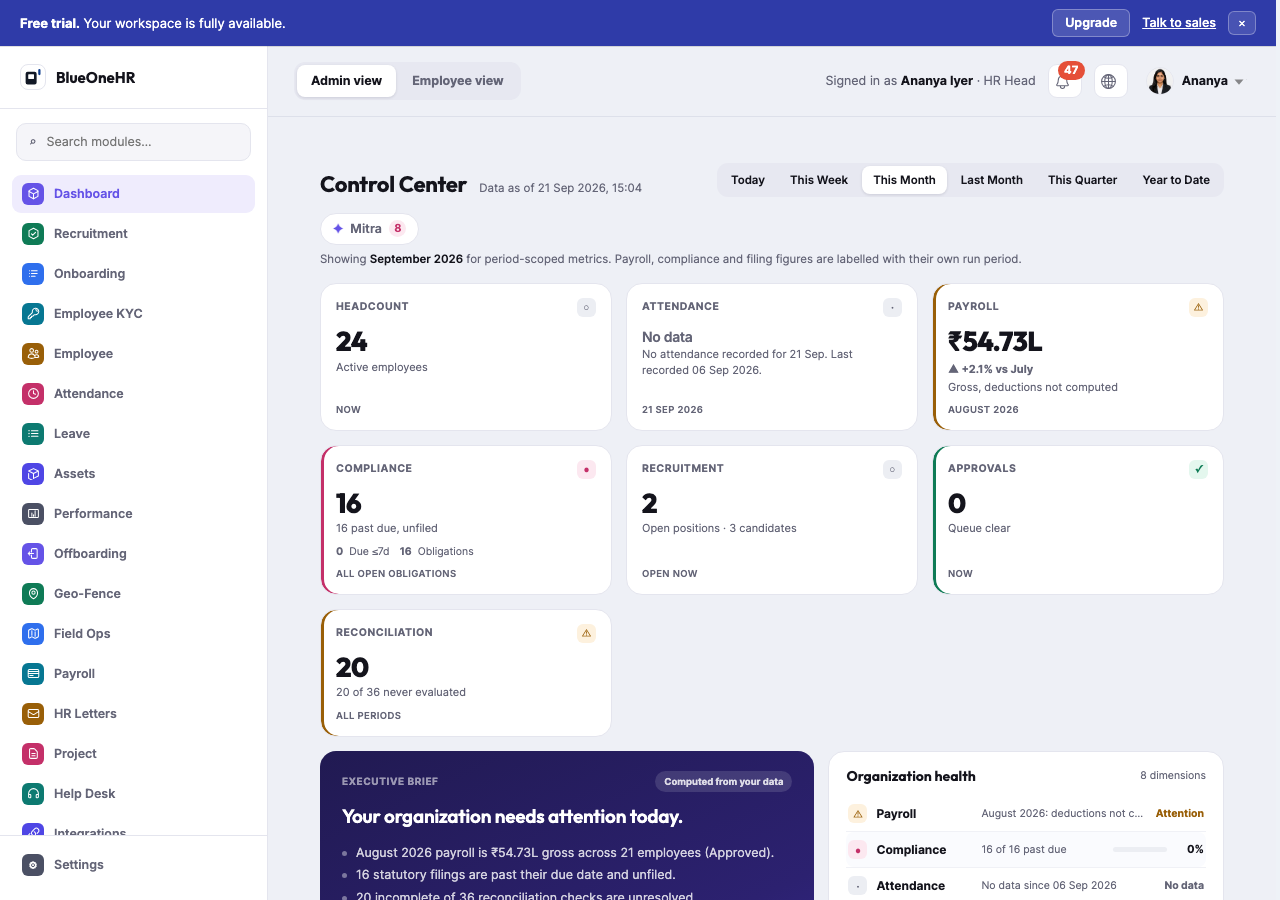Click the Performance chart icon
Viewport: 1280px width, 900px height.
coord(33,513)
